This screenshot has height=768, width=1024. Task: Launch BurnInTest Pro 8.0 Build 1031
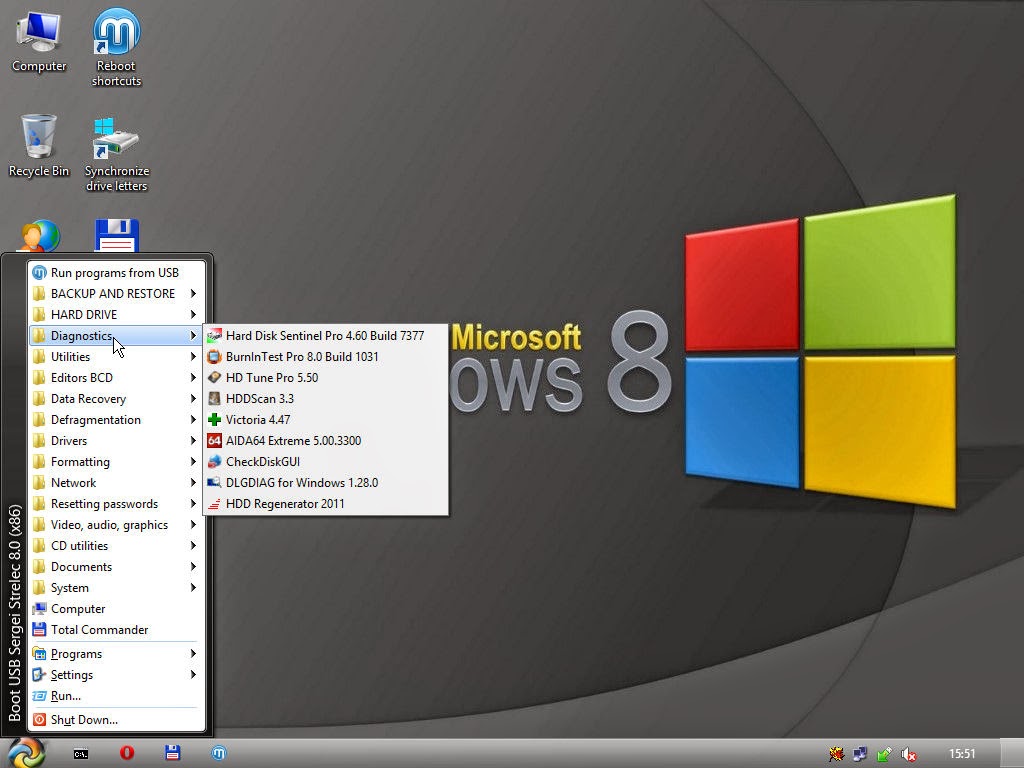pos(325,357)
